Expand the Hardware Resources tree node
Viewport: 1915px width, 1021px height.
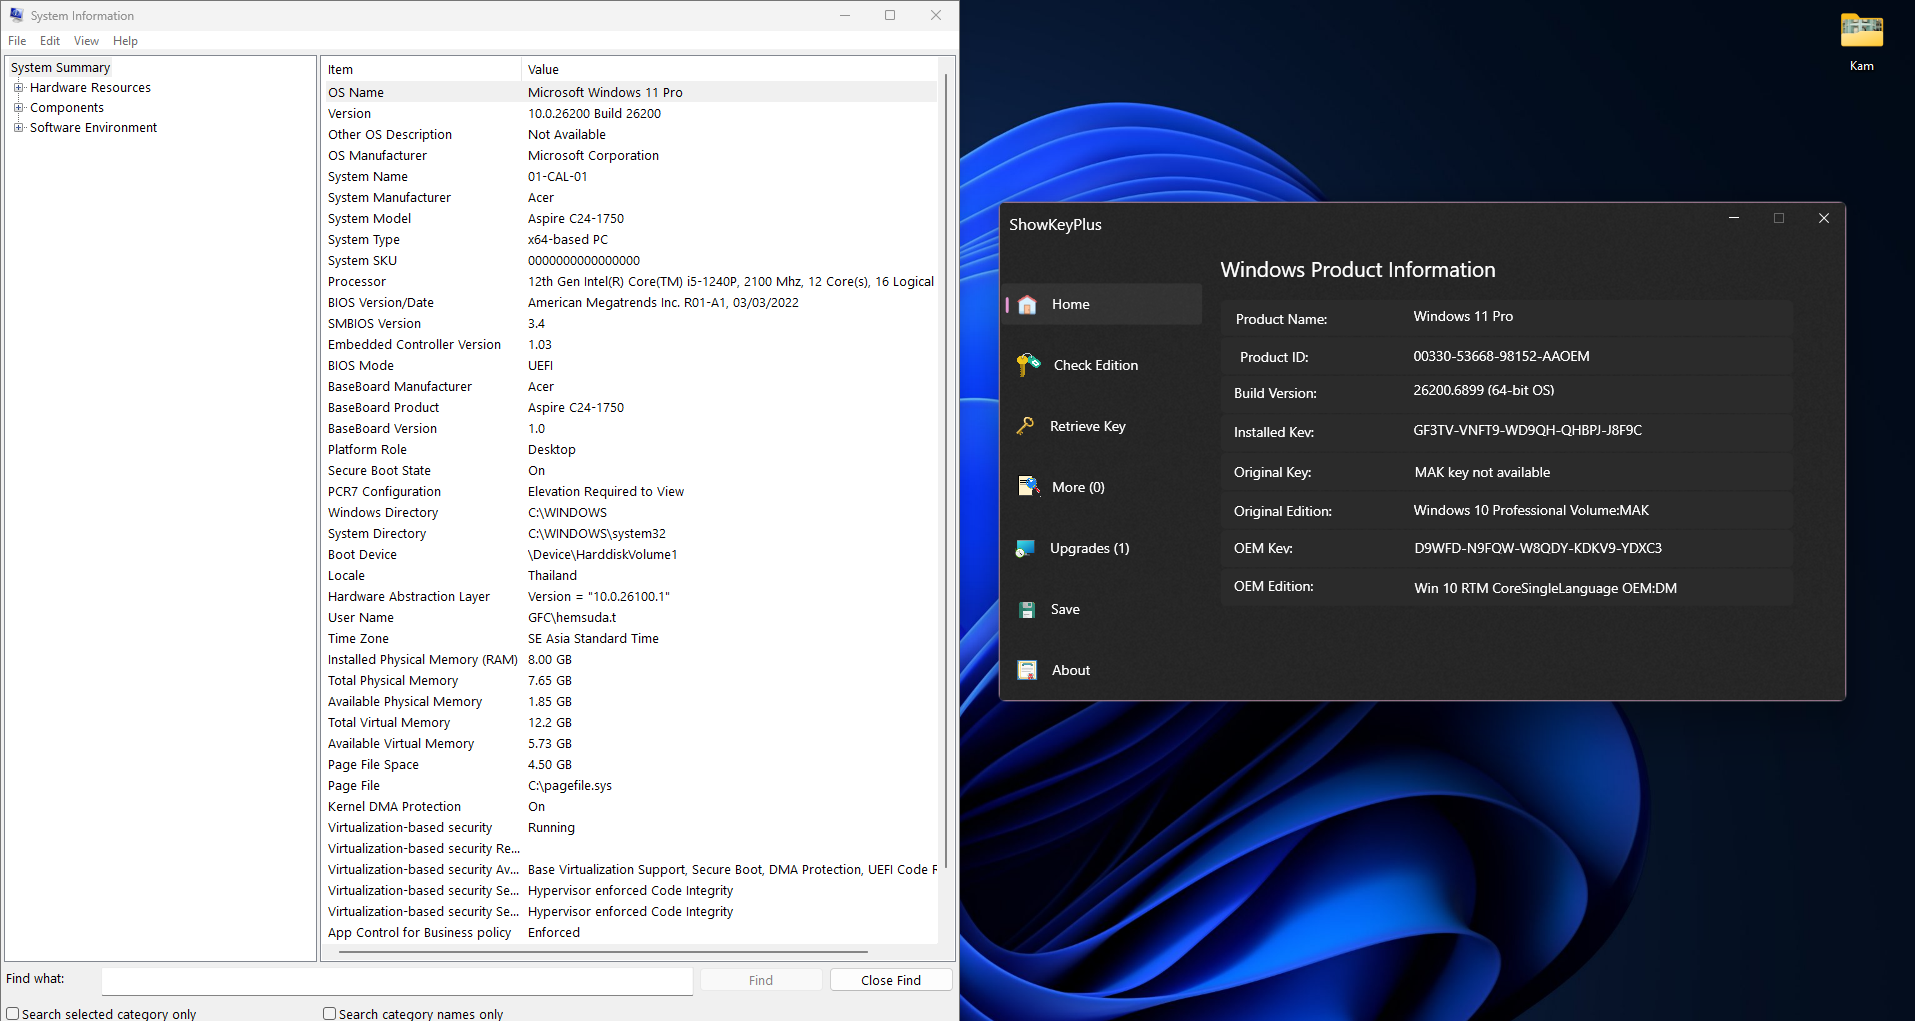pos(18,88)
